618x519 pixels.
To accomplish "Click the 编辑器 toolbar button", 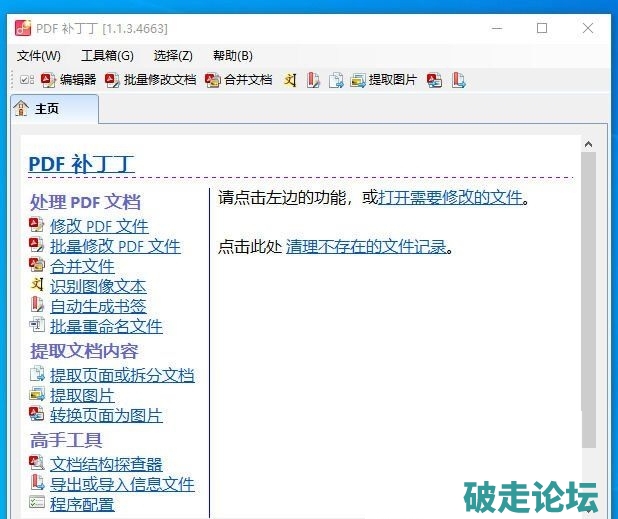I will pyautogui.click(x=68, y=80).
